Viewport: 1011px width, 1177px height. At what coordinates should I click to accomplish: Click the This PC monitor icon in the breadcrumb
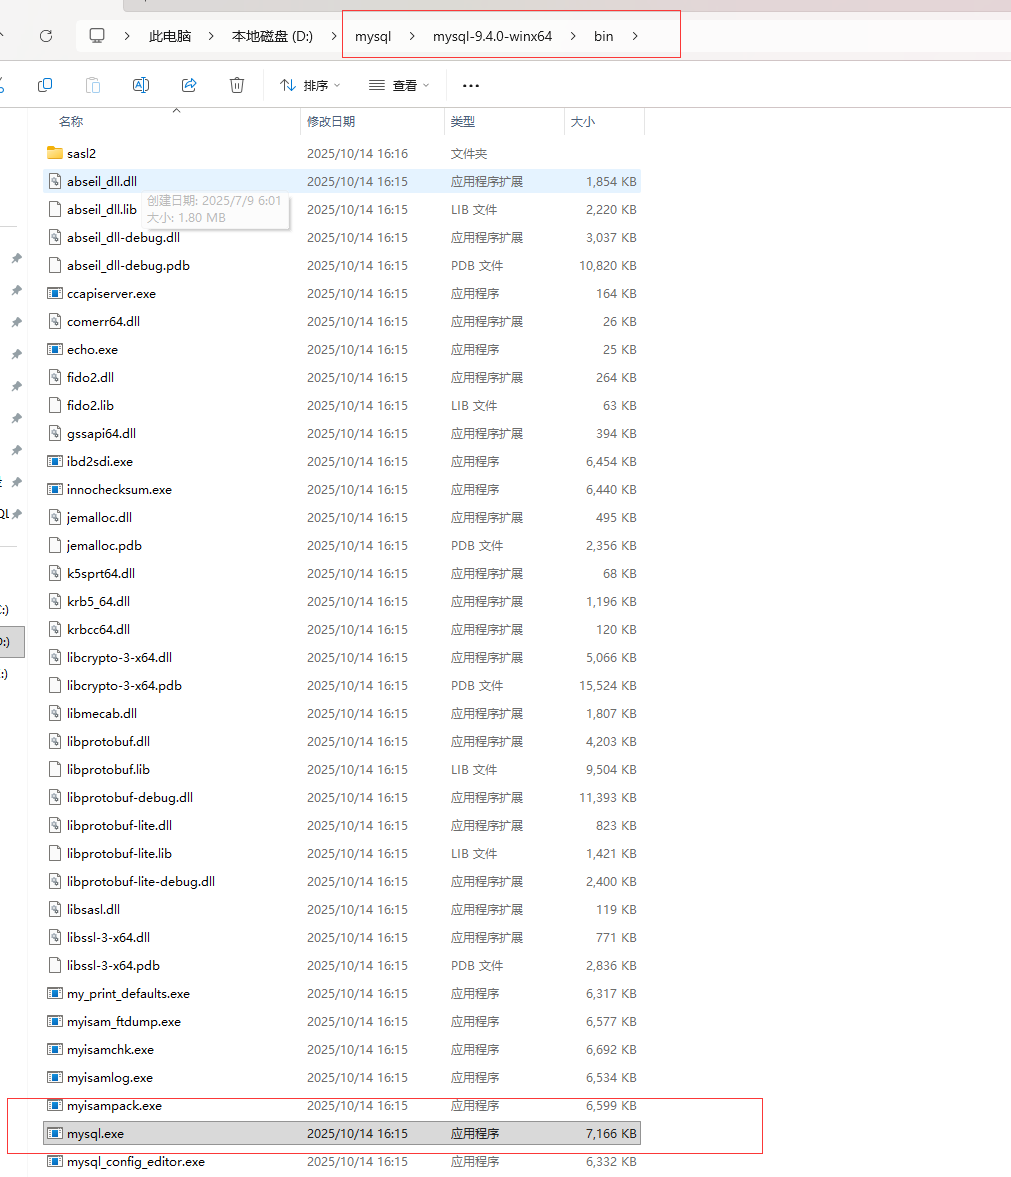tap(97, 36)
